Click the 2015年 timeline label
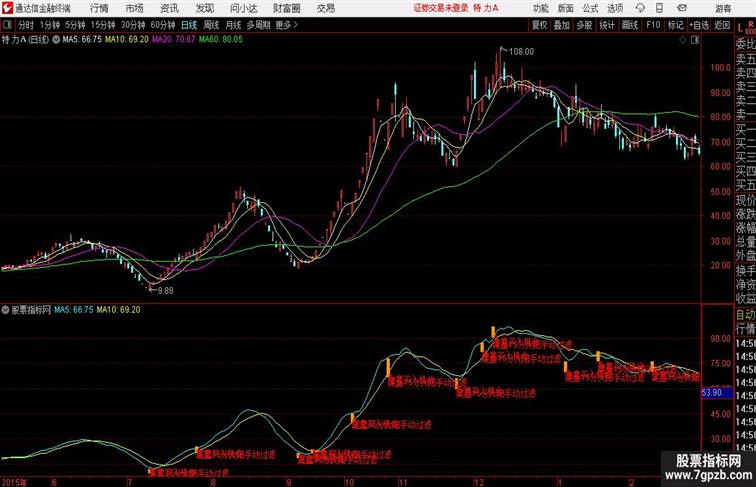The width and height of the screenshot is (756, 487). 14,482
